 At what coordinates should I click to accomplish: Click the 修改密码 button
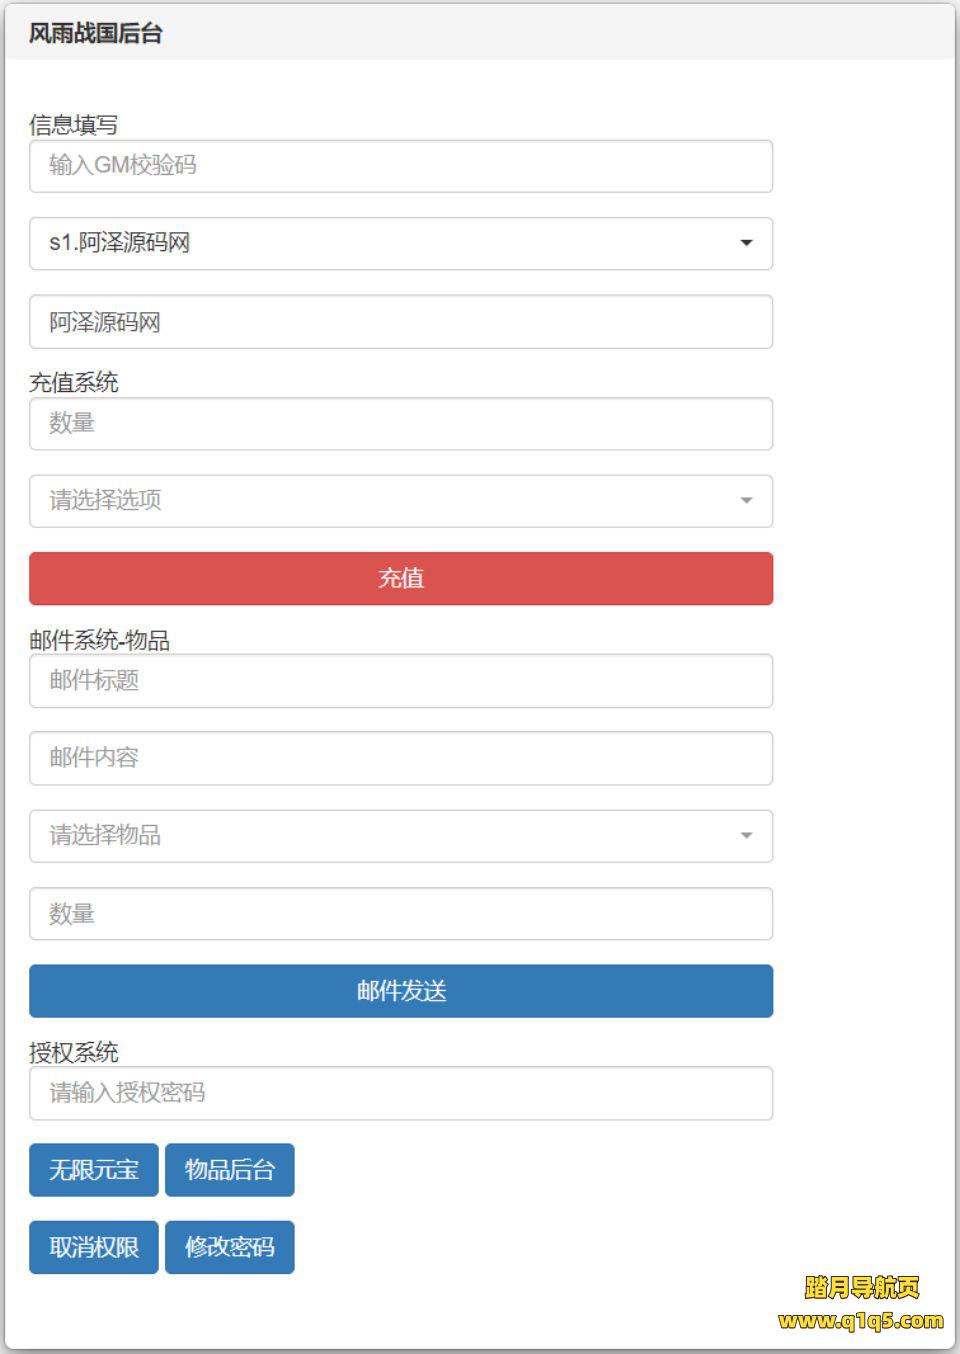coord(230,1247)
